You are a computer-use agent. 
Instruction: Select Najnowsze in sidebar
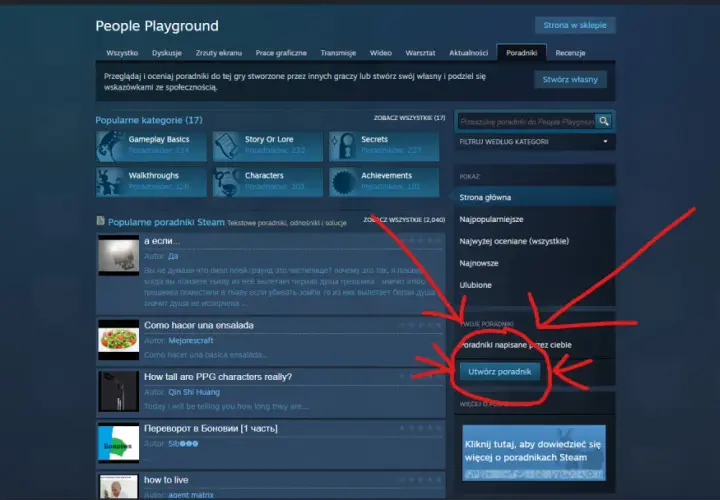pos(479,264)
